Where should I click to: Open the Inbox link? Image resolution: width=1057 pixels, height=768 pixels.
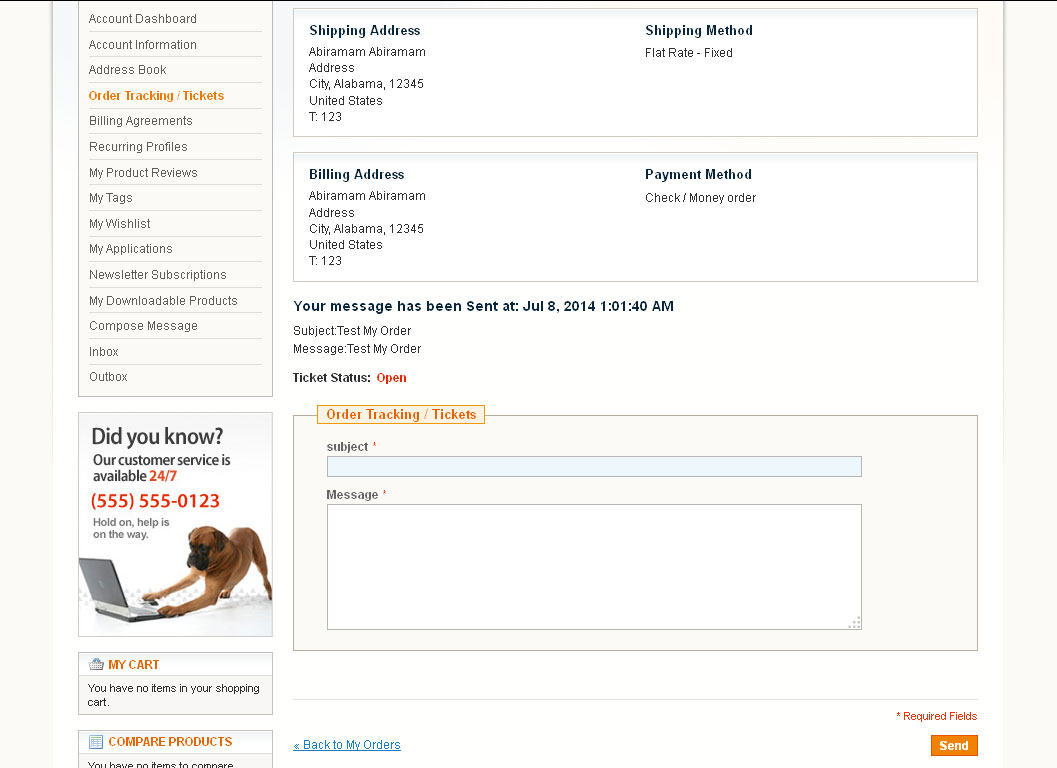click(x=104, y=351)
